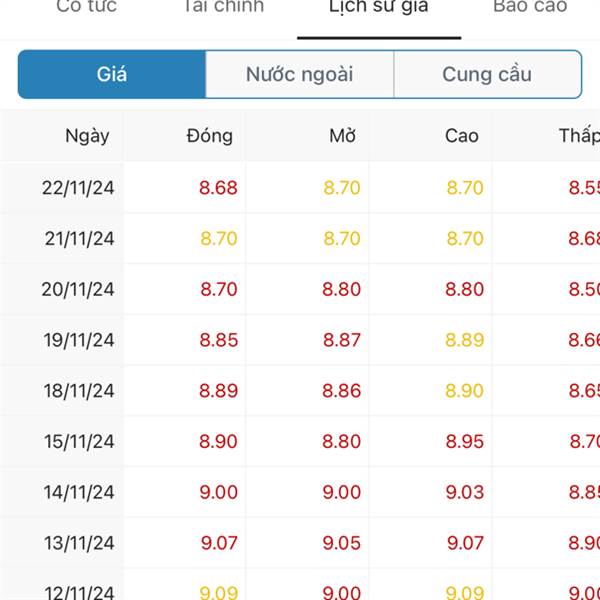Open the Báo cáo tab
Image resolution: width=600 pixels, height=600 pixels.
tap(530, 6)
